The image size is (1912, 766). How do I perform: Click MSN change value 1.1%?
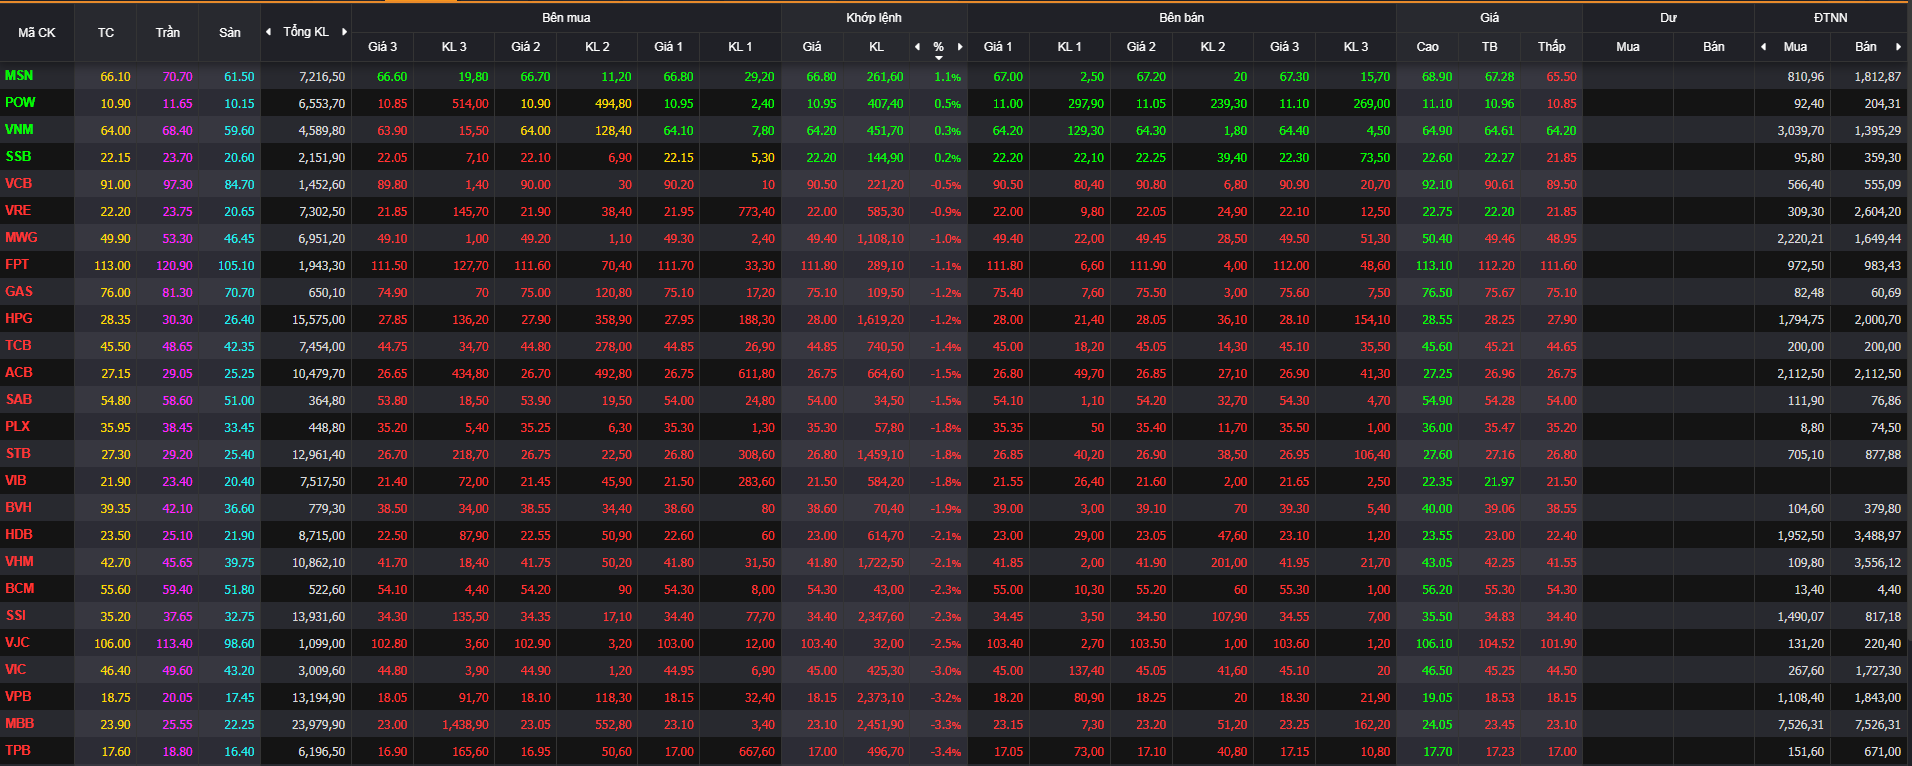pyautogui.click(x=948, y=77)
